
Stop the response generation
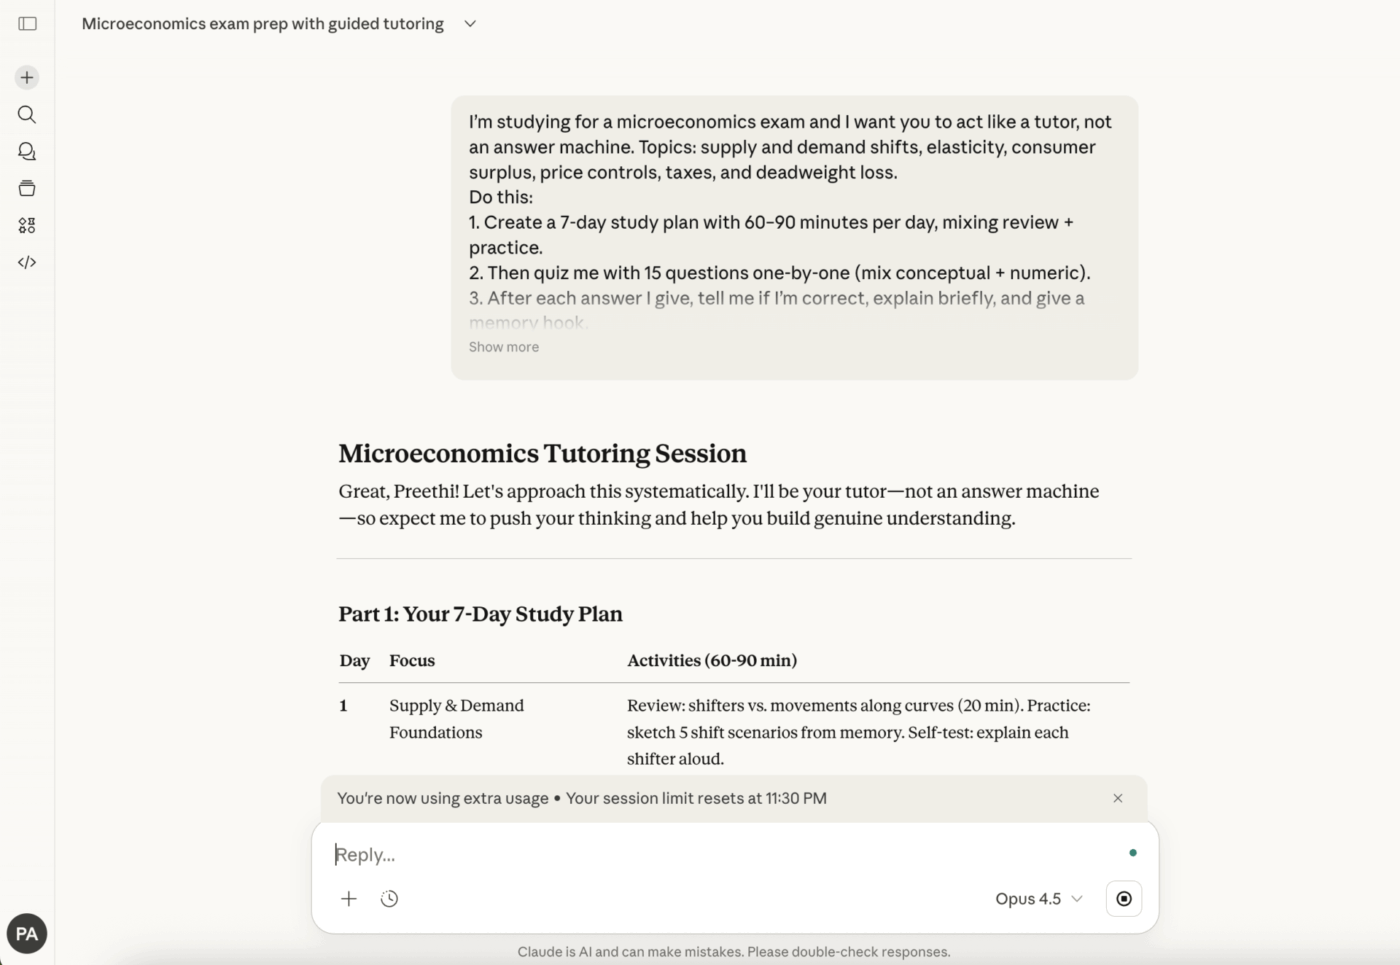click(x=1124, y=898)
